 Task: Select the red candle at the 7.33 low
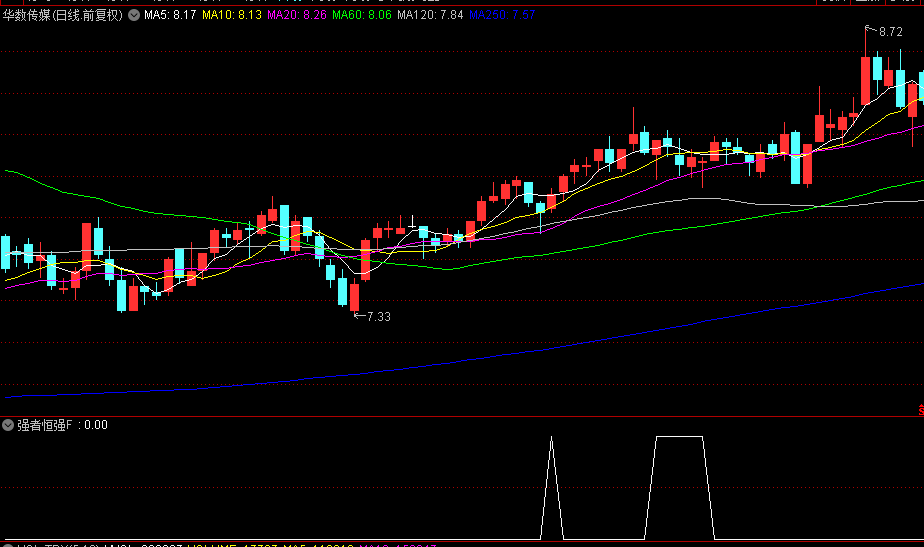tap(354, 297)
